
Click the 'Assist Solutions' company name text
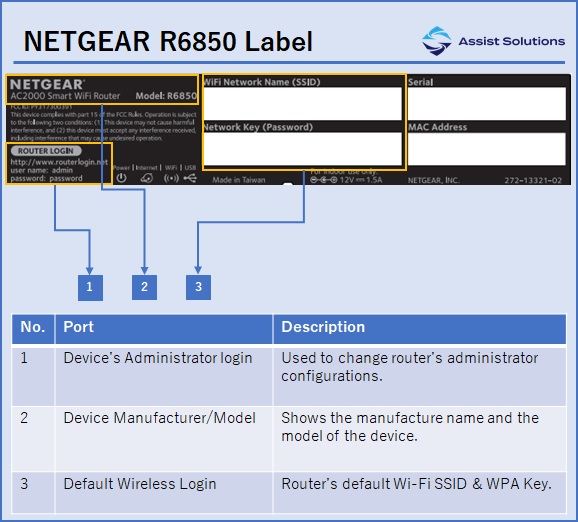(511, 41)
